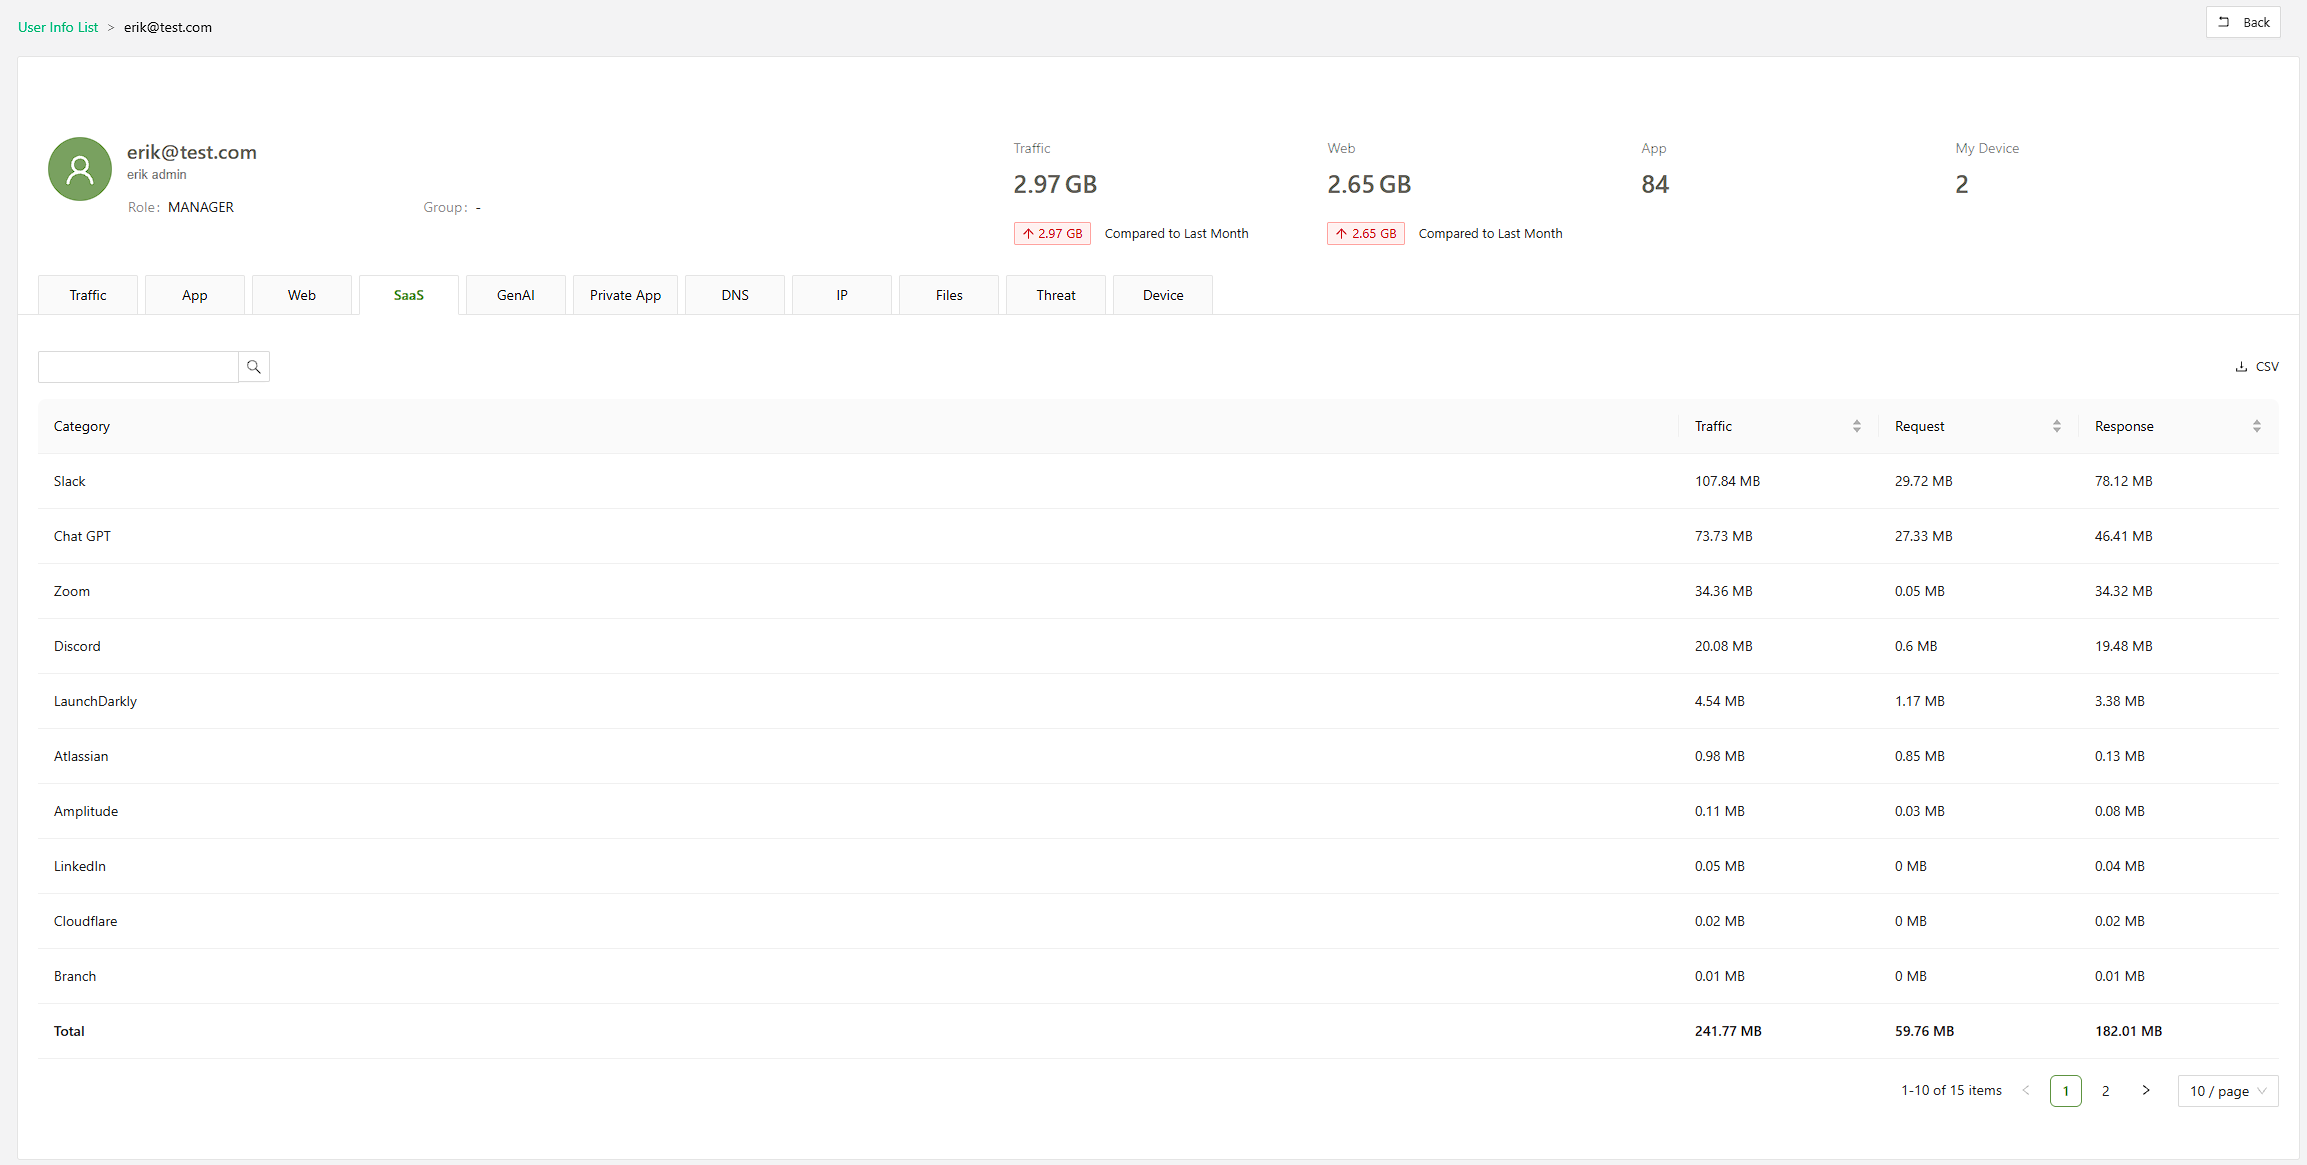Screen dimensions: 2307x1165
Task: Open the 10 / page dropdown
Action: [2228, 1091]
